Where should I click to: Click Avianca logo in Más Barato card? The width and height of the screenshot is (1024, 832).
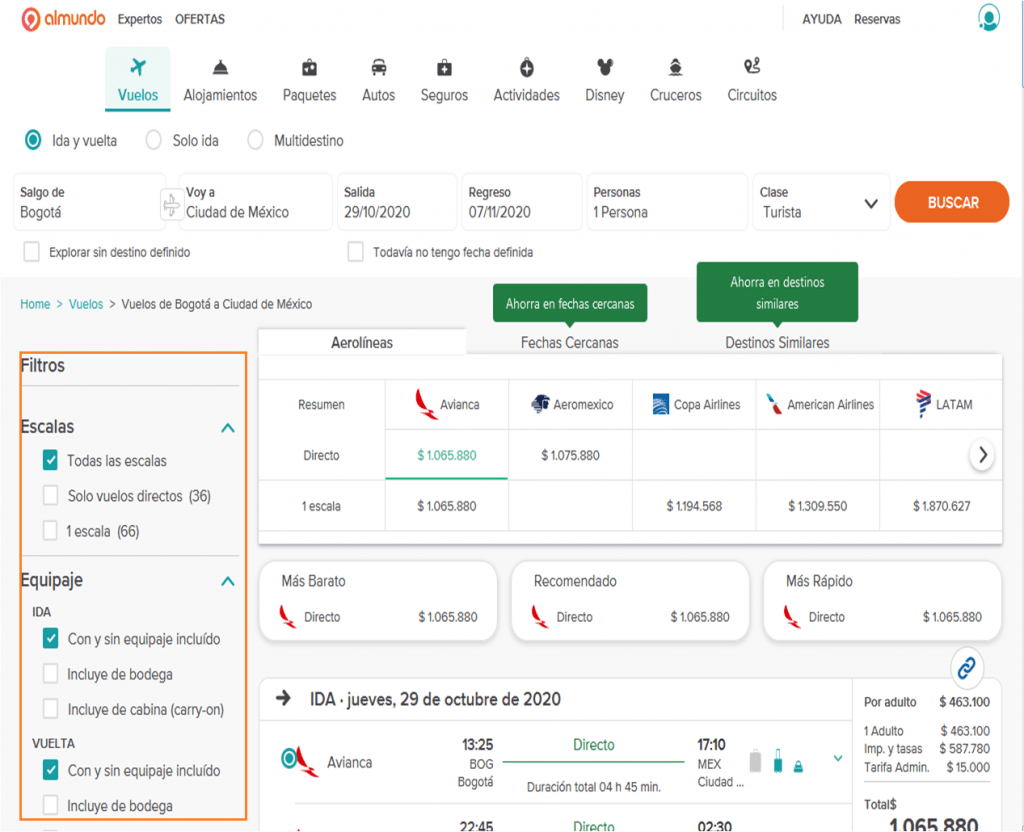tap(287, 616)
